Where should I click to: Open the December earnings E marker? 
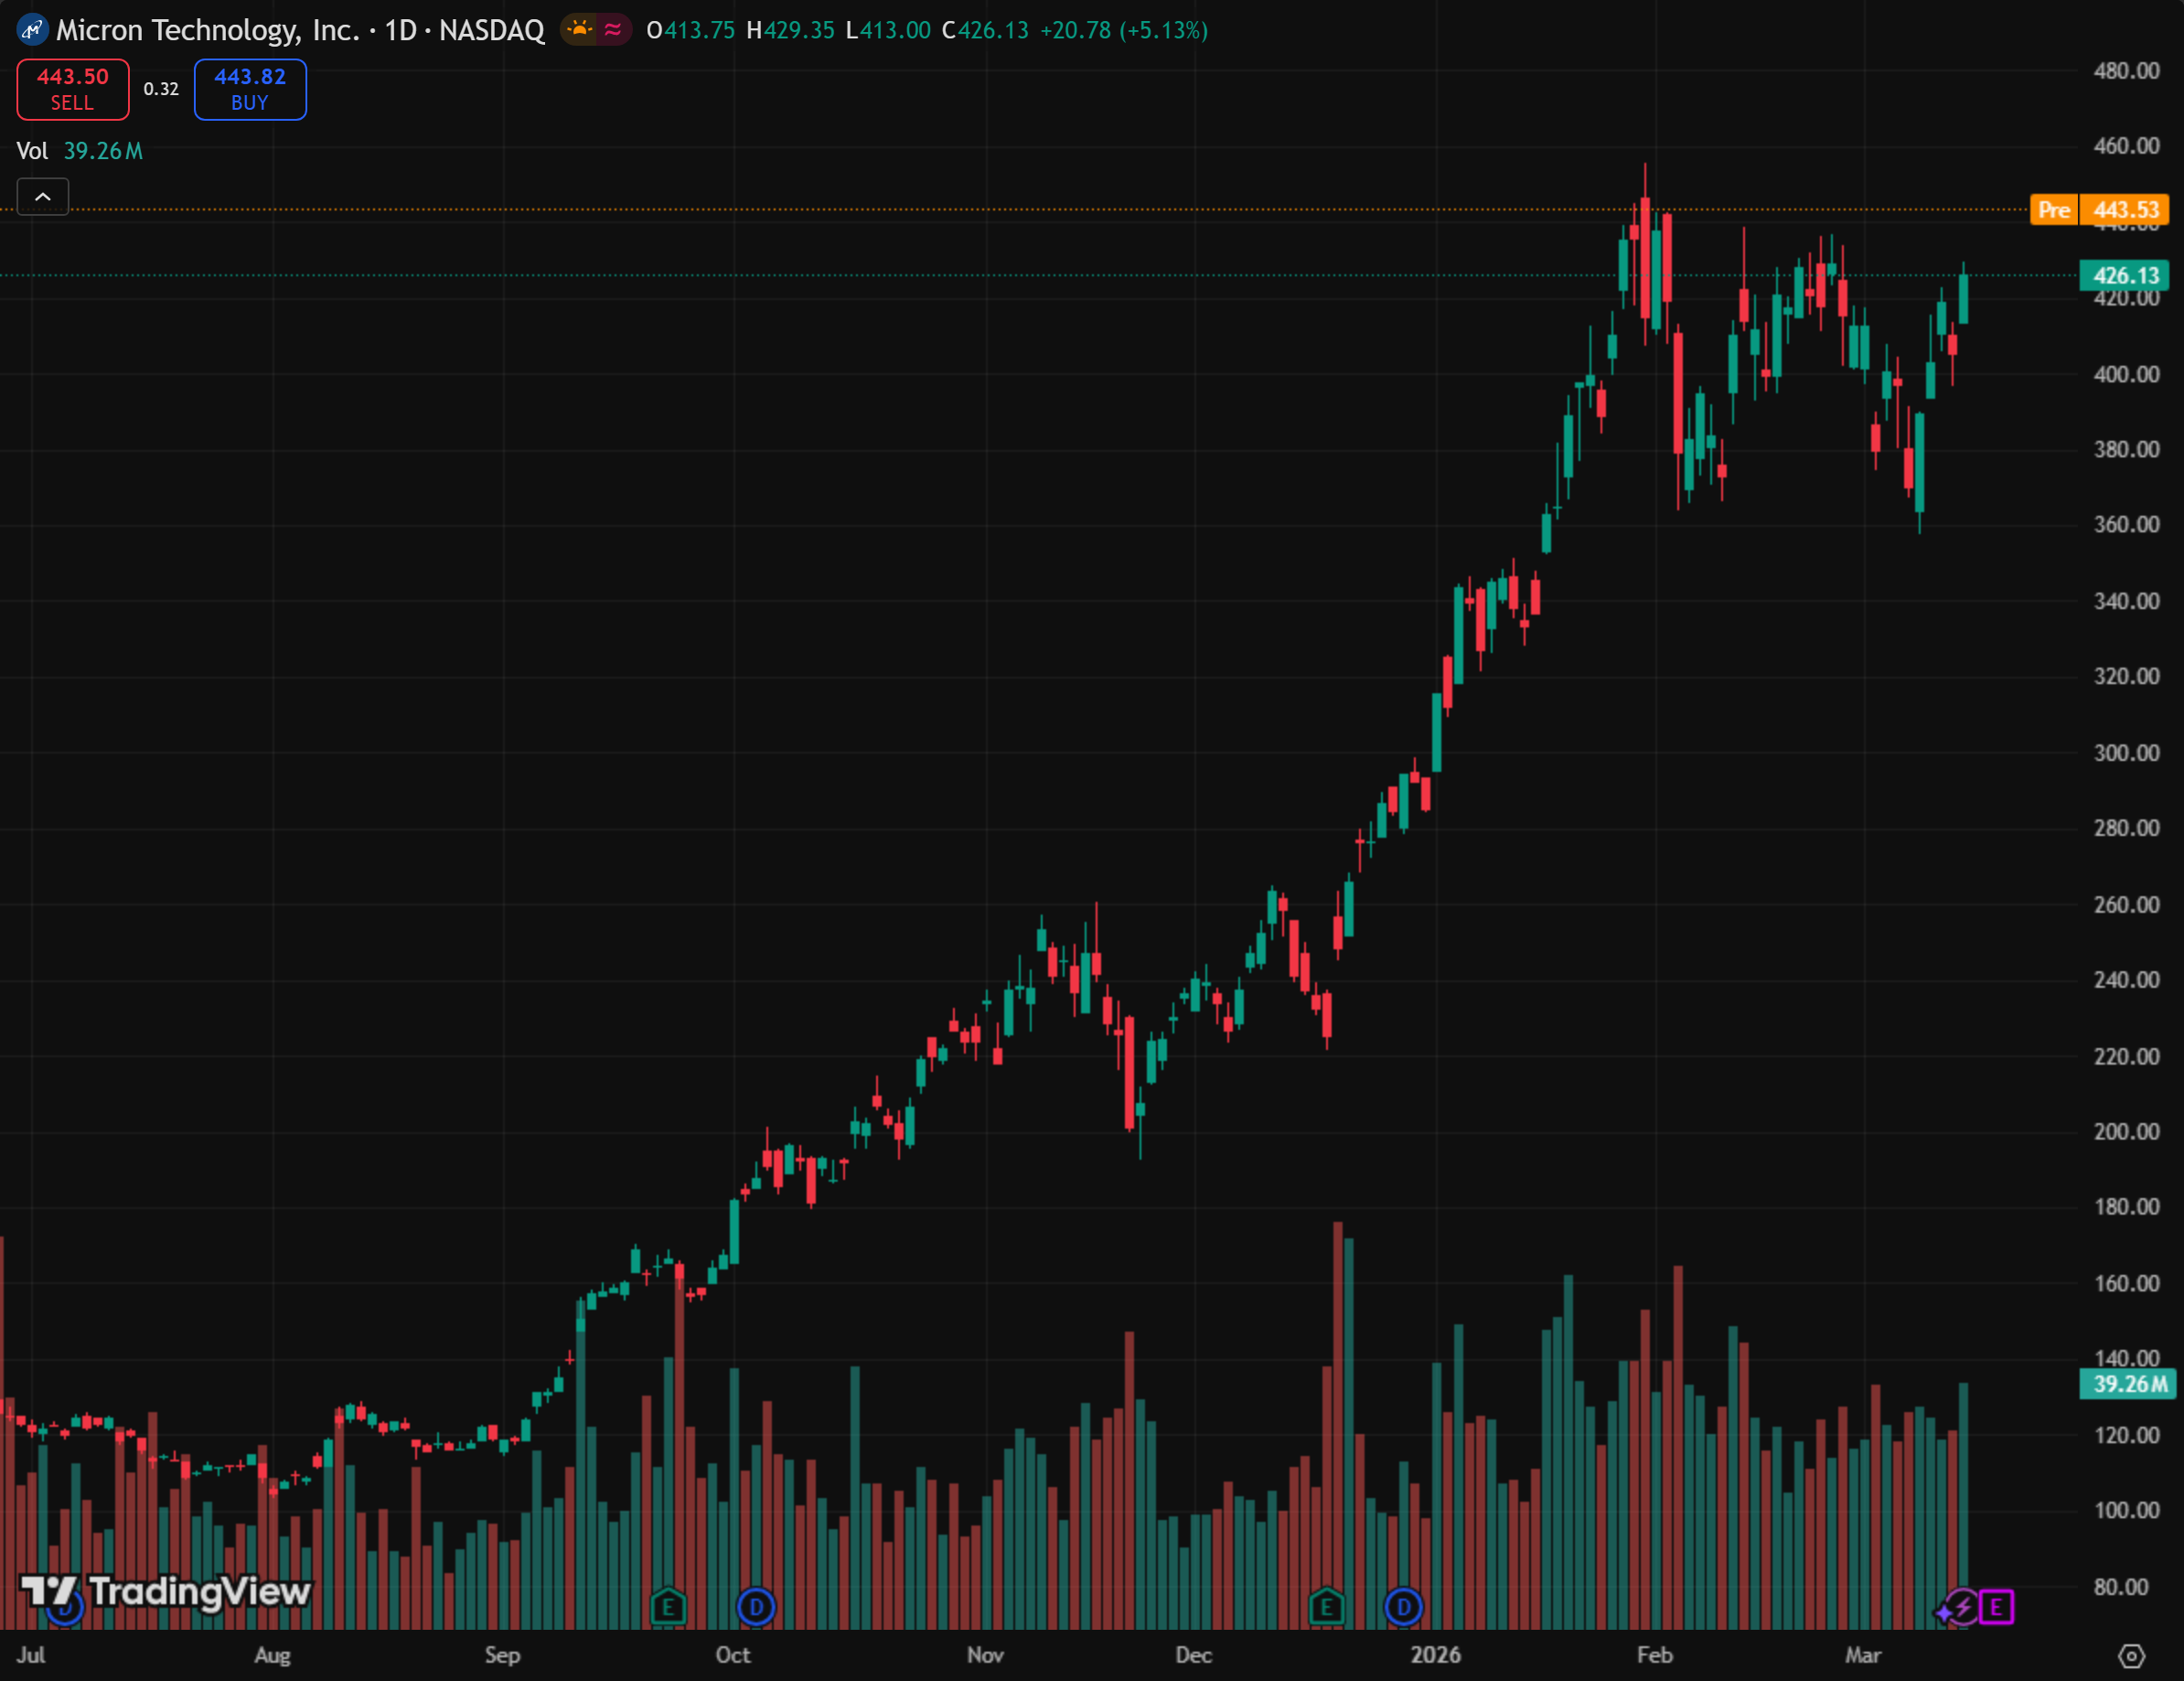(x=1326, y=1607)
